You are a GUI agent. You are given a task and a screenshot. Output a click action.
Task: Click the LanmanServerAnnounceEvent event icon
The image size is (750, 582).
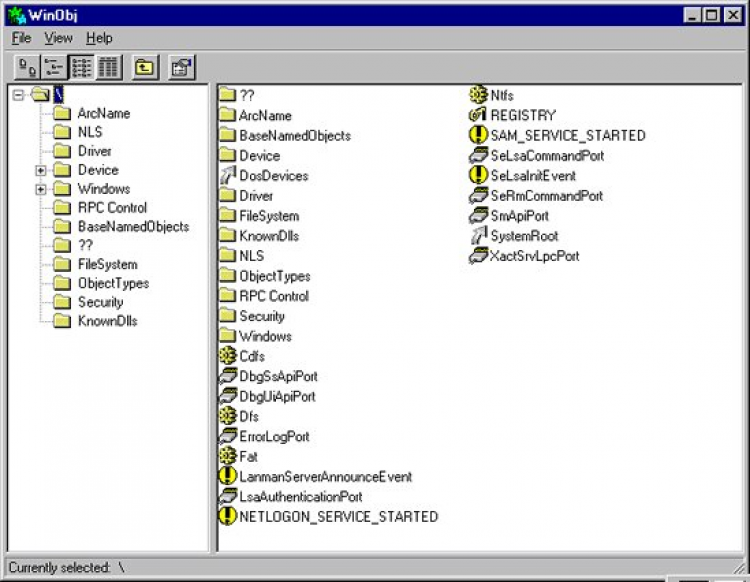(228, 476)
